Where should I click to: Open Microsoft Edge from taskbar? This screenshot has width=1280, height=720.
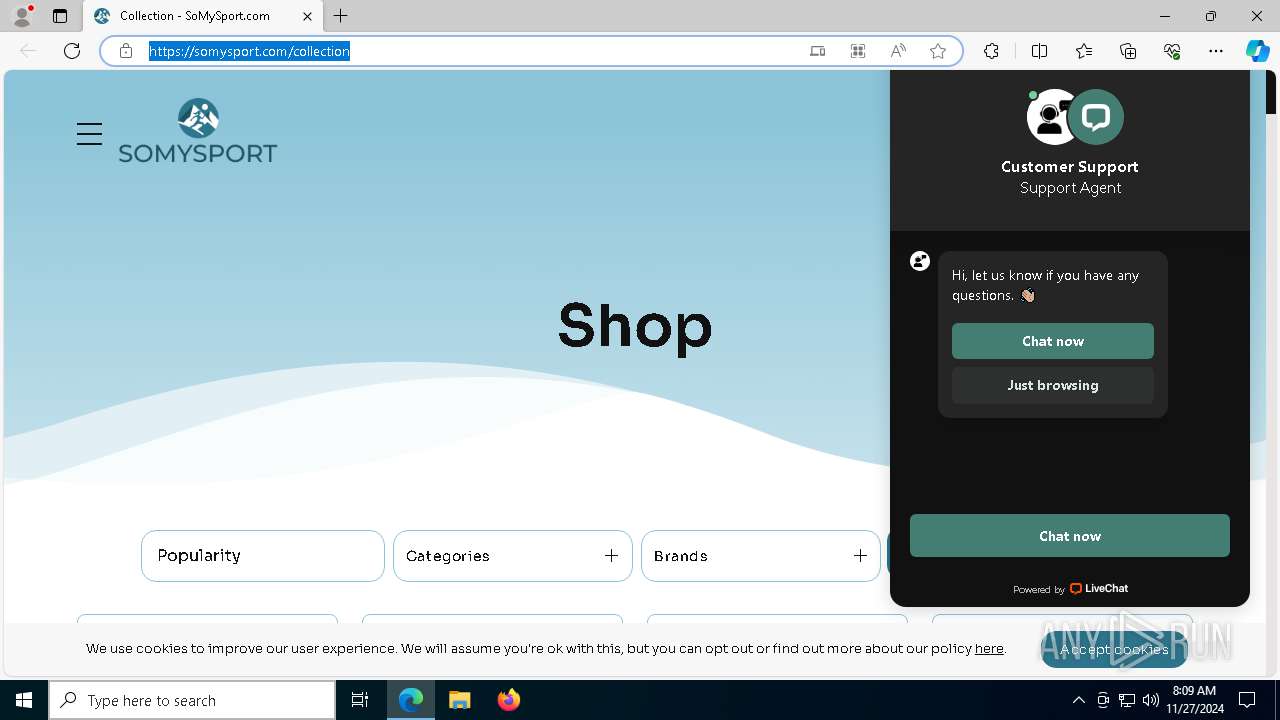(411, 700)
